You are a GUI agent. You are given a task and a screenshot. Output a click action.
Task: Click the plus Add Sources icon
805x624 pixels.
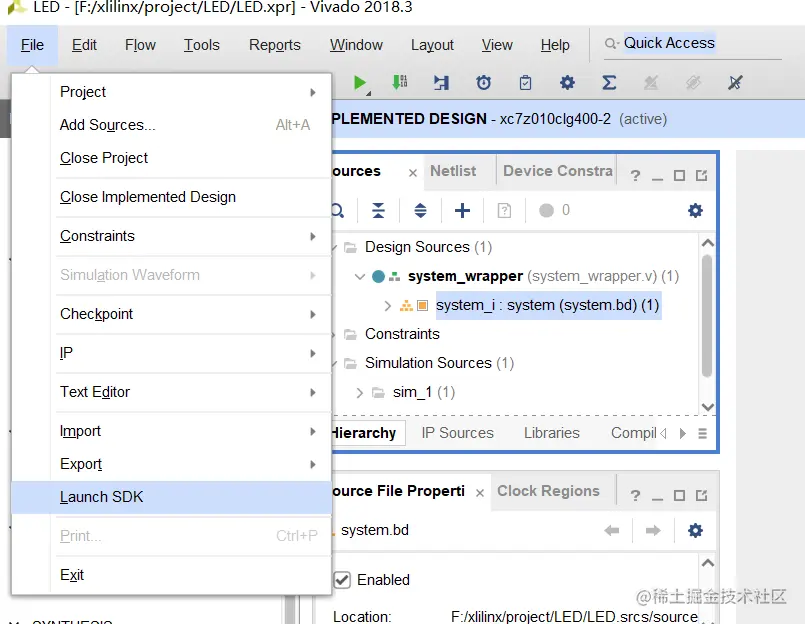point(462,211)
